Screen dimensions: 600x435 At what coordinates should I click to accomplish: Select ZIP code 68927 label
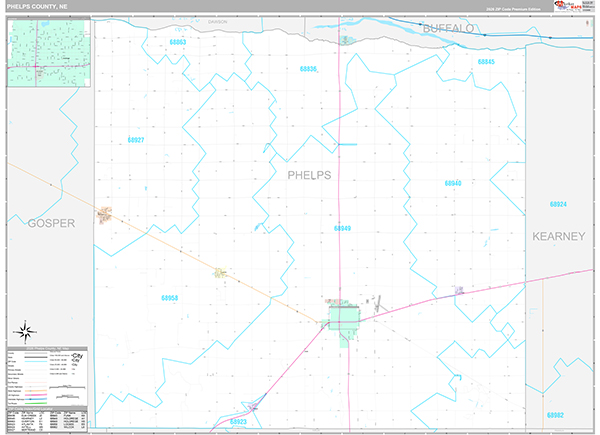point(136,140)
